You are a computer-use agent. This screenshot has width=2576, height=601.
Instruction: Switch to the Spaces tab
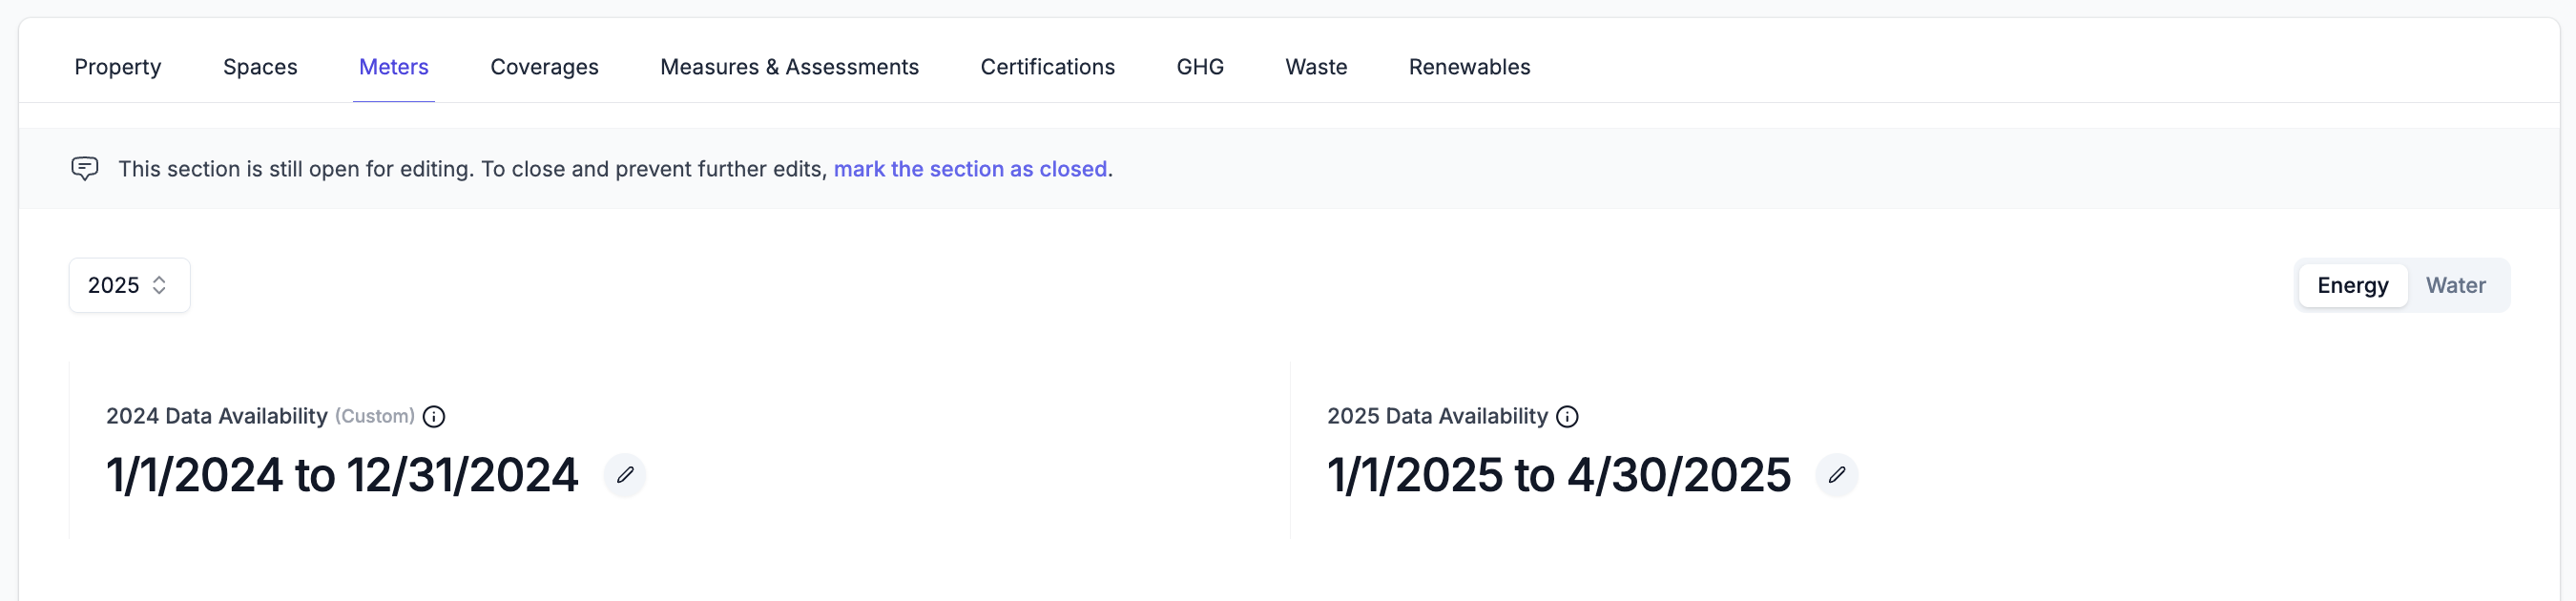[x=260, y=67]
